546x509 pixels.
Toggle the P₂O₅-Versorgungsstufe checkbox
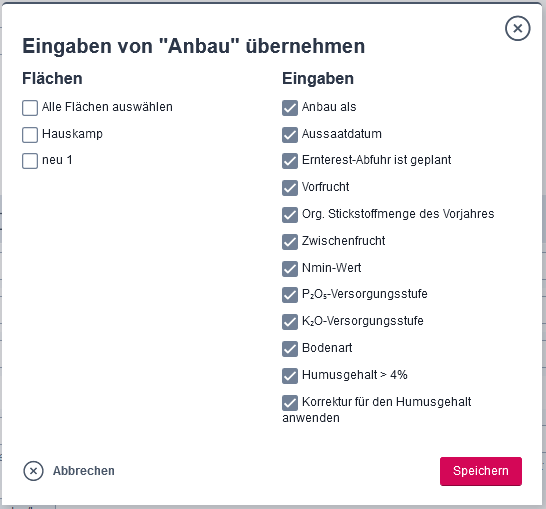click(x=290, y=295)
